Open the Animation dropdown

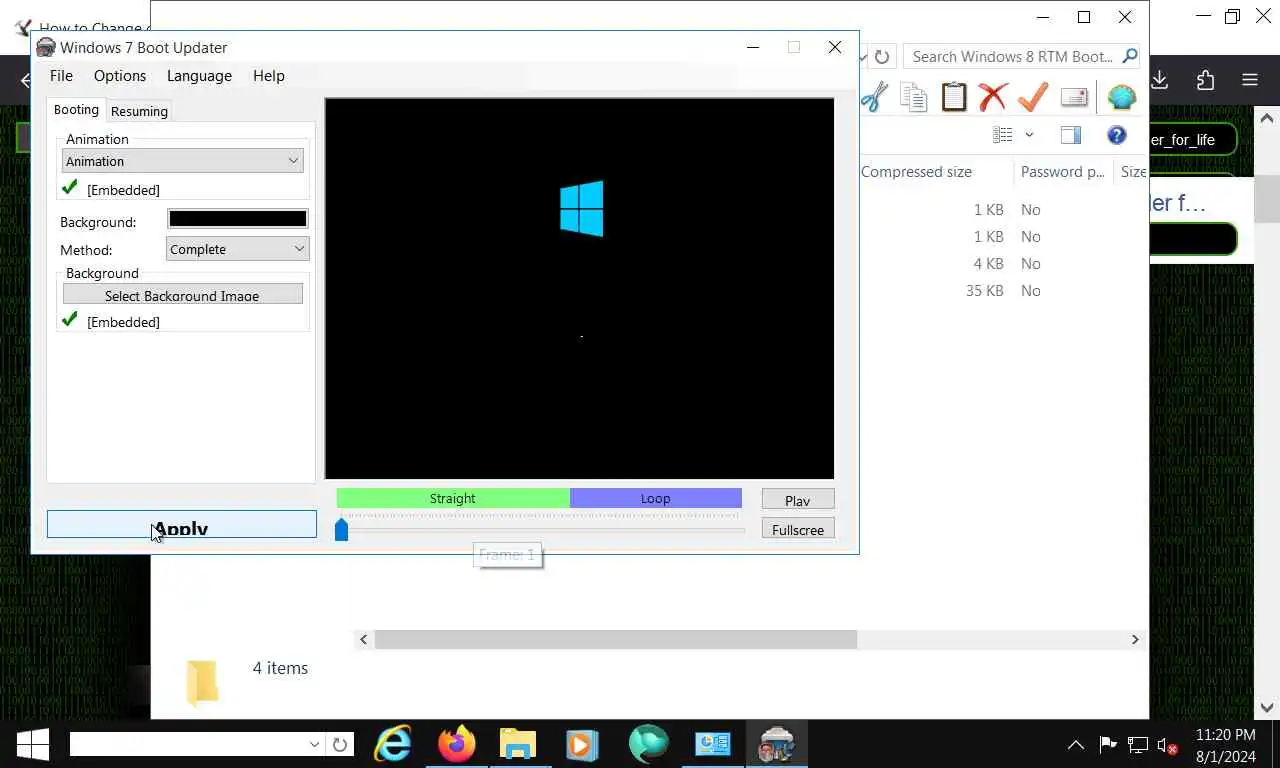(x=183, y=161)
